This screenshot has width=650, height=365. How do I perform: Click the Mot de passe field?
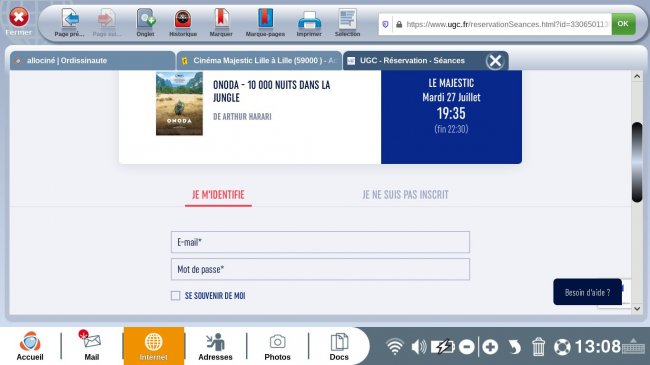[320, 269]
